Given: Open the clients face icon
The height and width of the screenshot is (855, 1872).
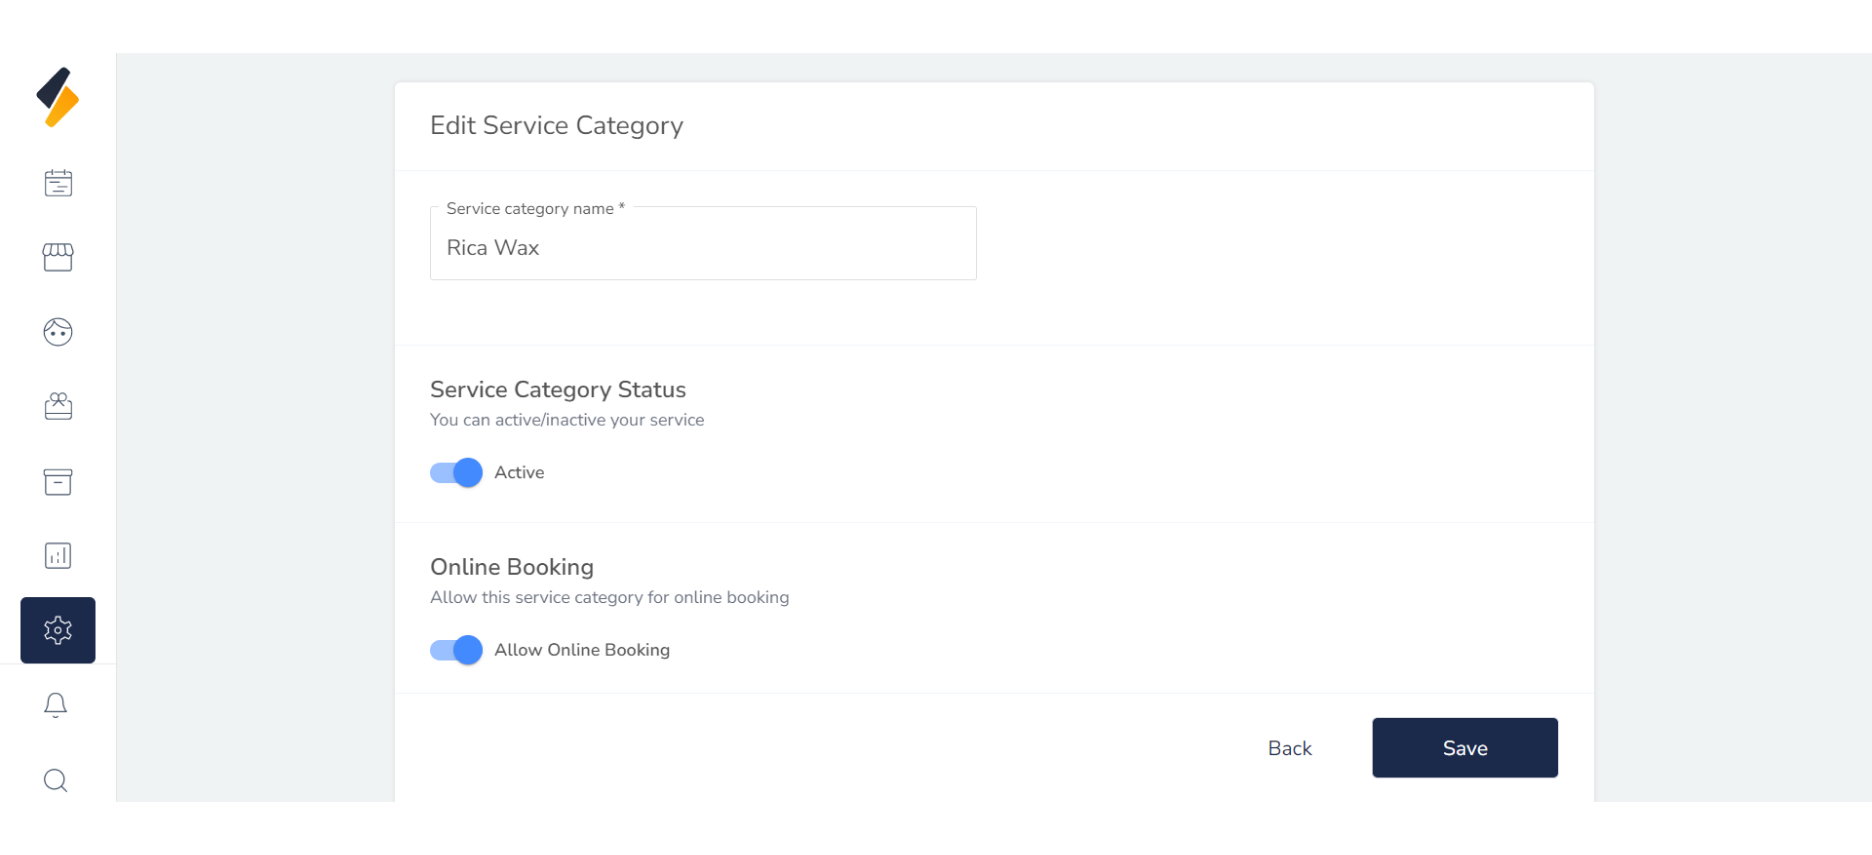Looking at the screenshot, I should click(x=58, y=332).
